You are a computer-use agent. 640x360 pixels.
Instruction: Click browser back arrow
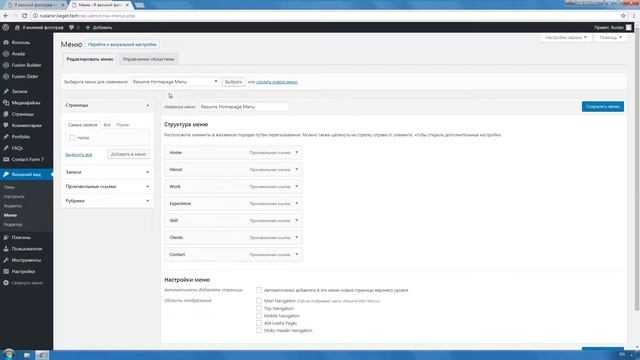(x=6, y=16)
